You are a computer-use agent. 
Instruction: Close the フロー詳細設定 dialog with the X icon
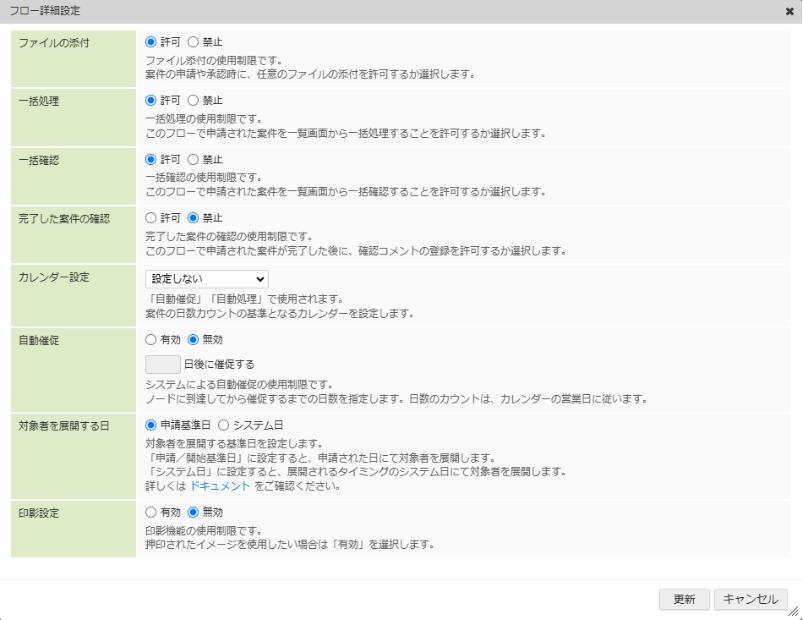click(x=790, y=11)
